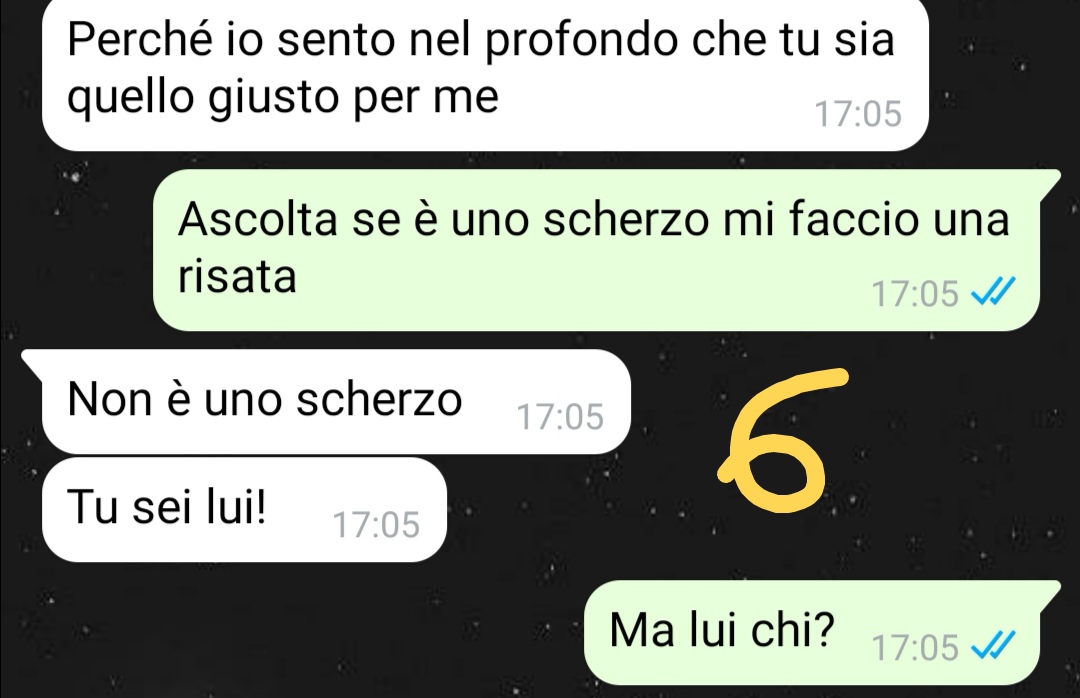The image size is (1080, 698).
Task: Tap the 'Tu sei lui!' message bubble
Action: coord(245,510)
